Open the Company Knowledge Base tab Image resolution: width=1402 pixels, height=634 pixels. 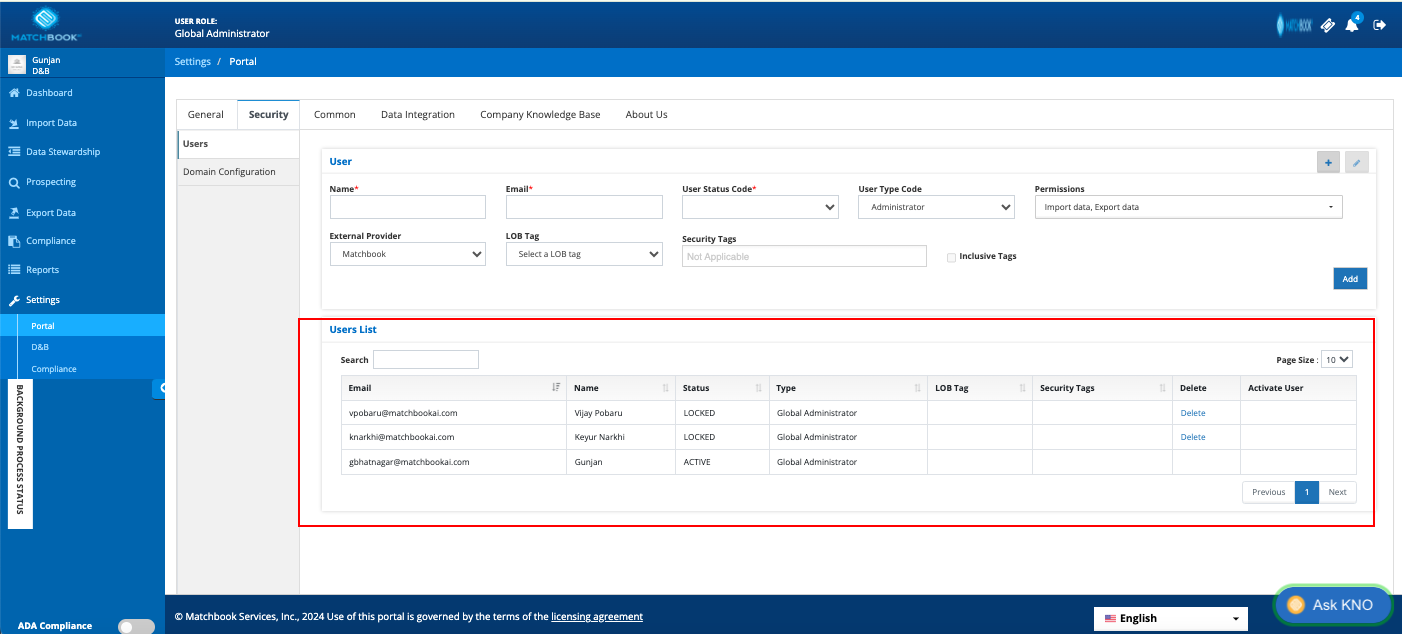click(x=540, y=115)
